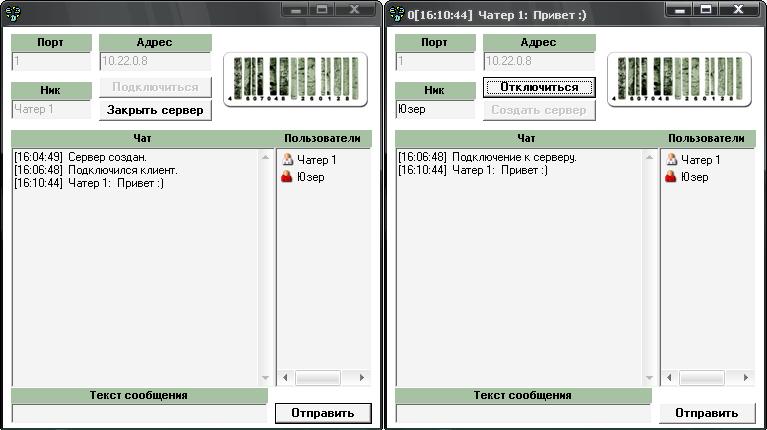Select the Чатер 1 user icon in the left window
The height and width of the screenshot is (430, 767).
click(287, 159)
